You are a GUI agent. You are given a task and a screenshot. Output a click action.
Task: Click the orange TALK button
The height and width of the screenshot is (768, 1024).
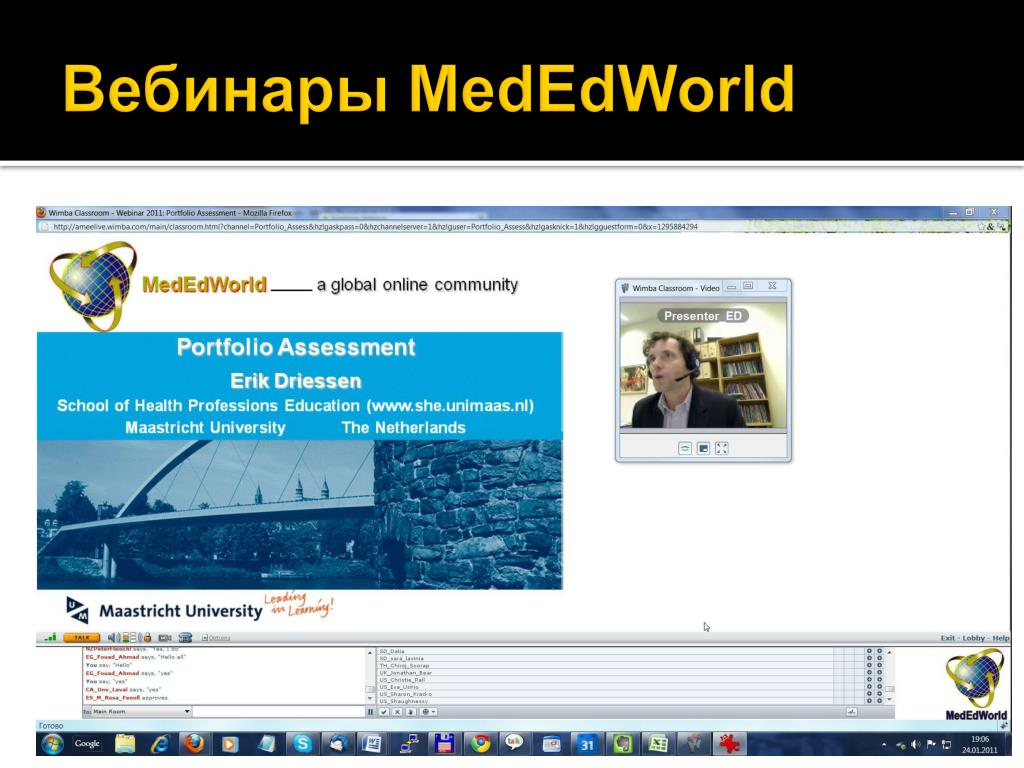click(82, 637)
